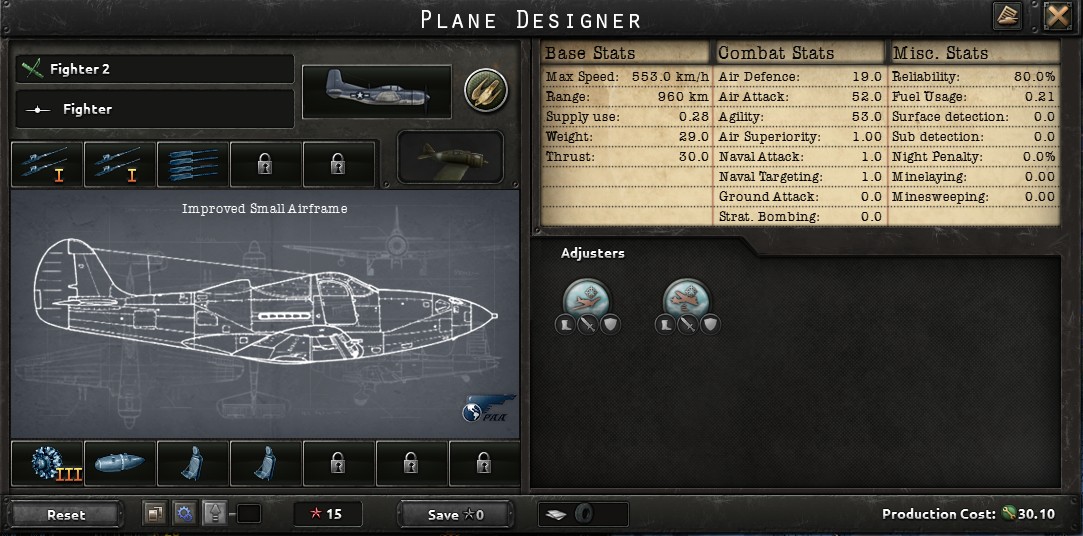Click the engine module slot marked III
The height and width of the screenshot is (536, 1083).
click(48, 463)
